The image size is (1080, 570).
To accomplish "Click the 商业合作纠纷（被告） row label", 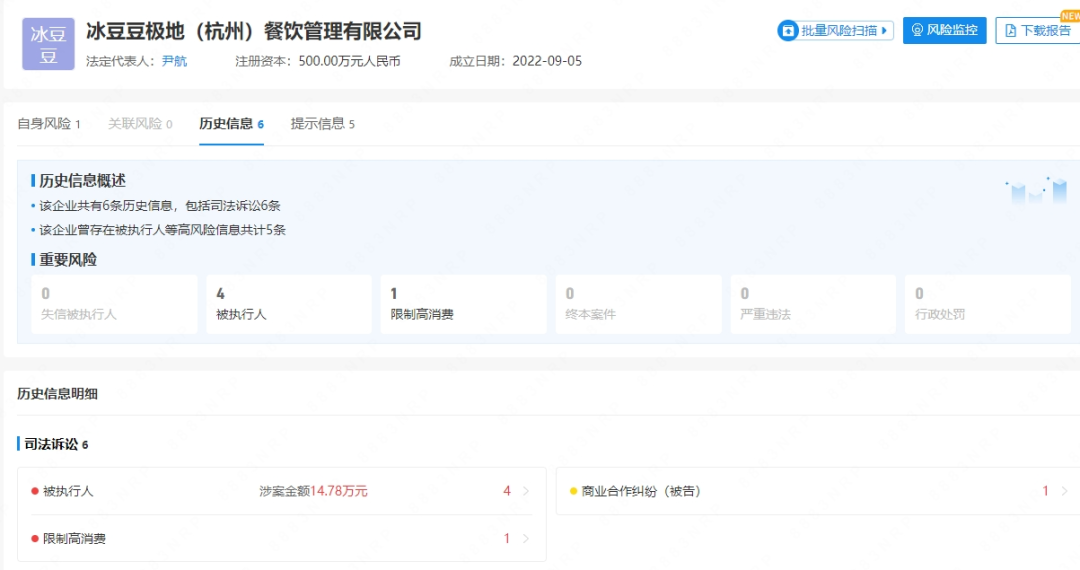I will click(641, 492).
